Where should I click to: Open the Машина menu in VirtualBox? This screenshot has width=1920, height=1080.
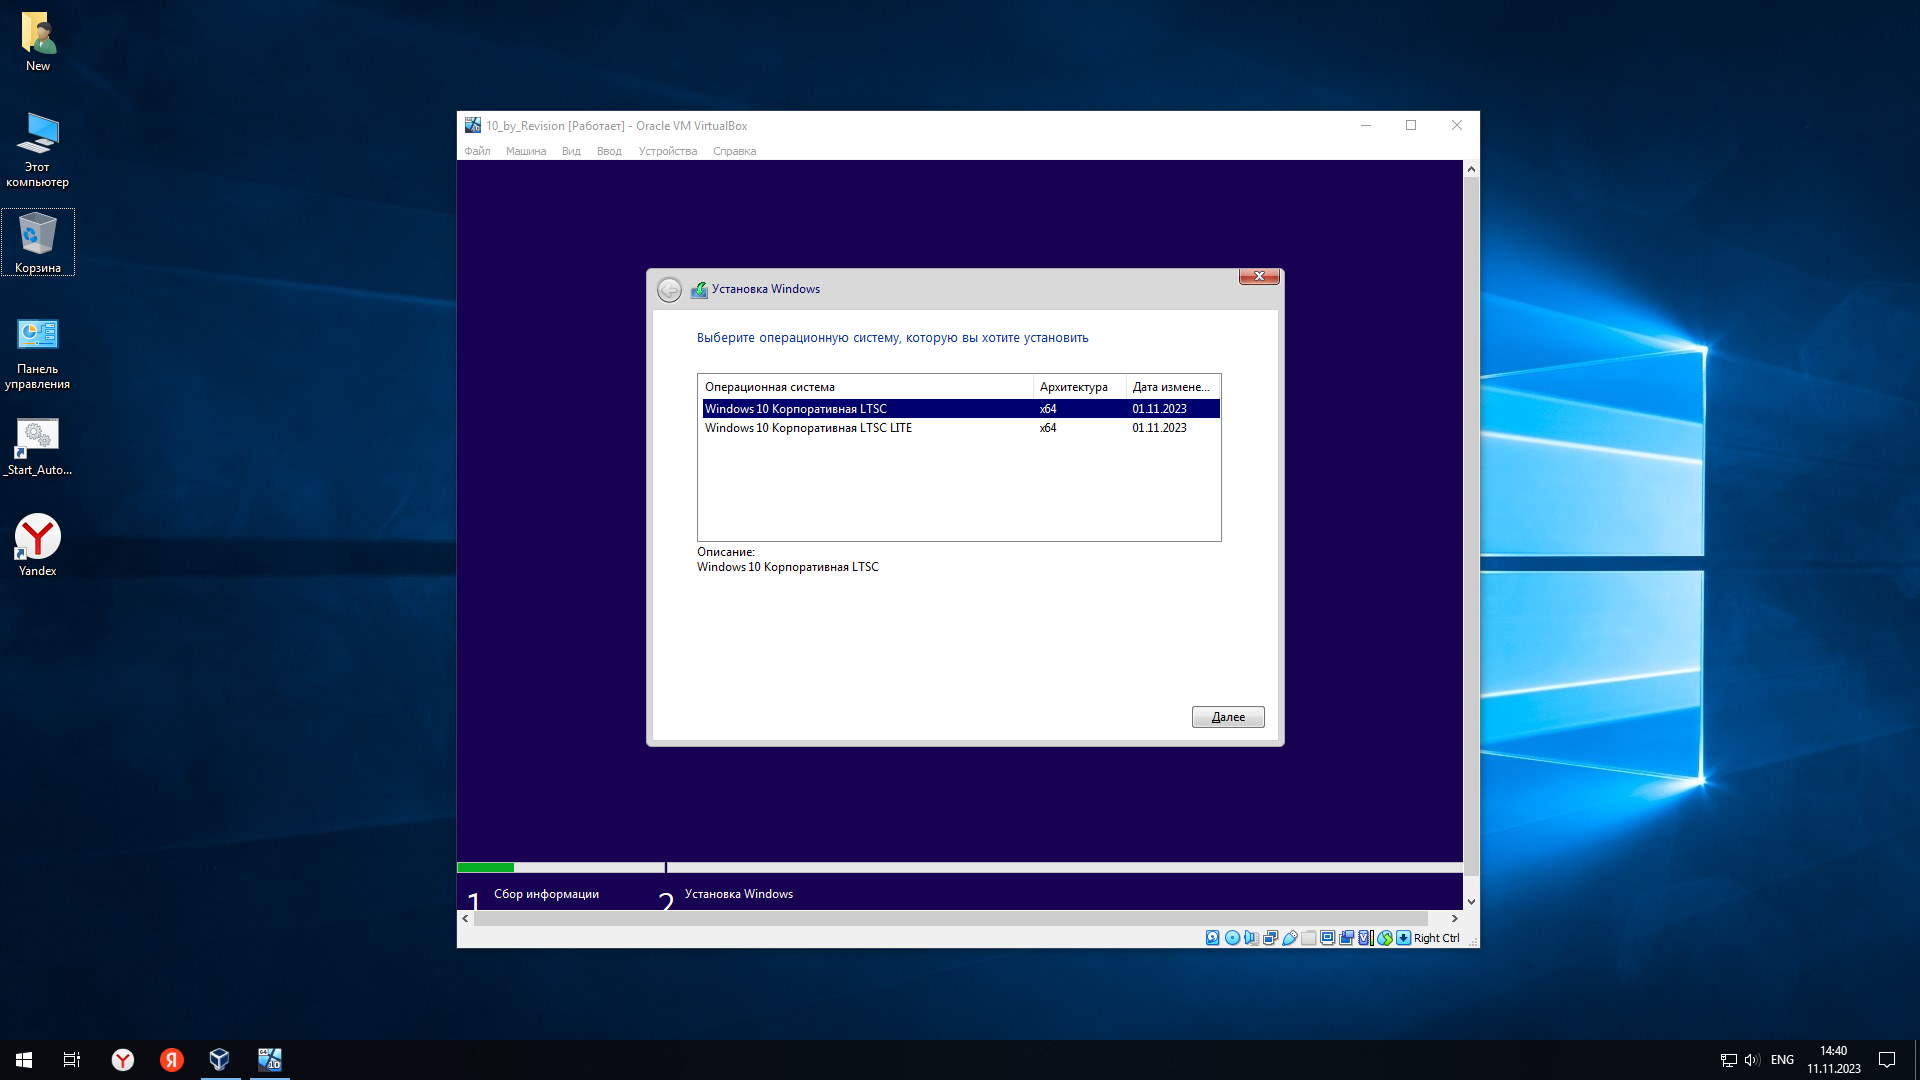coord(525,151)
